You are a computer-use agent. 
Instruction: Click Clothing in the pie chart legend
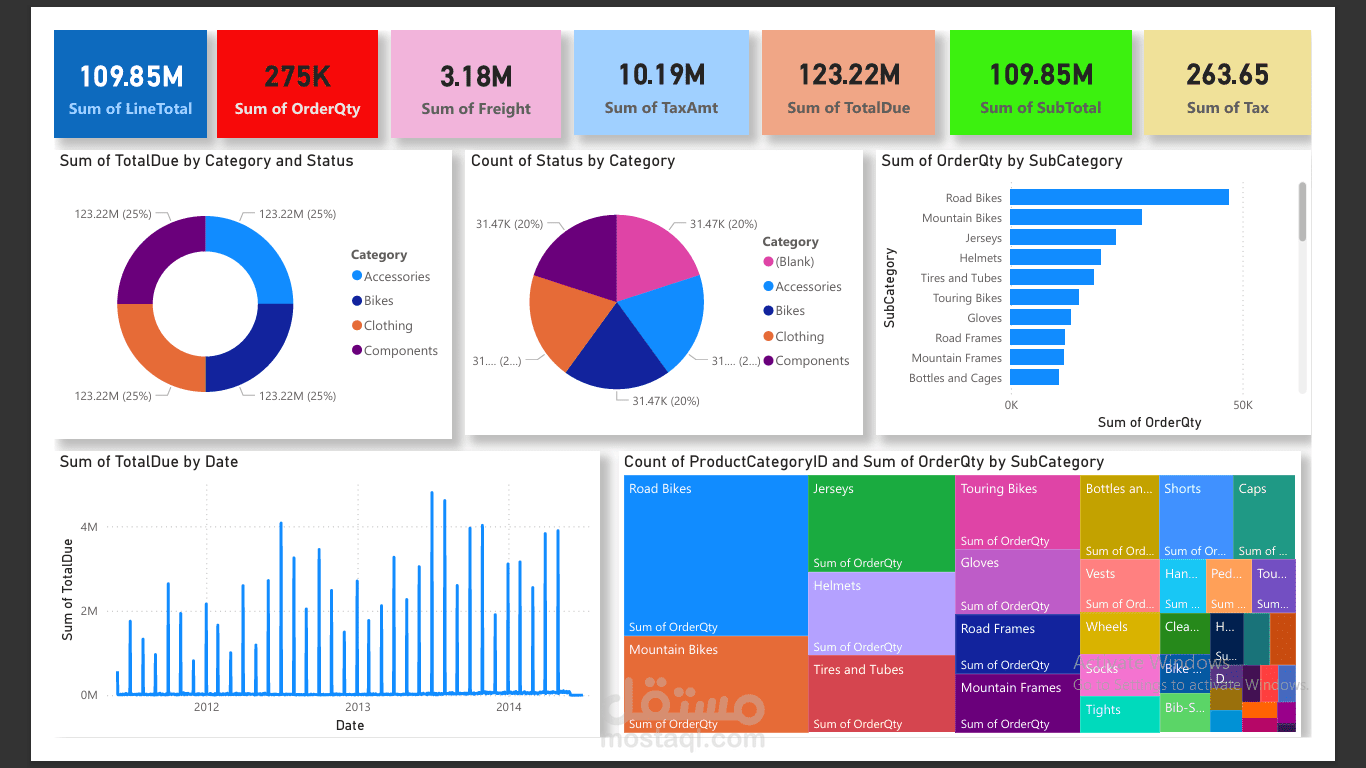tap(793, 337)
